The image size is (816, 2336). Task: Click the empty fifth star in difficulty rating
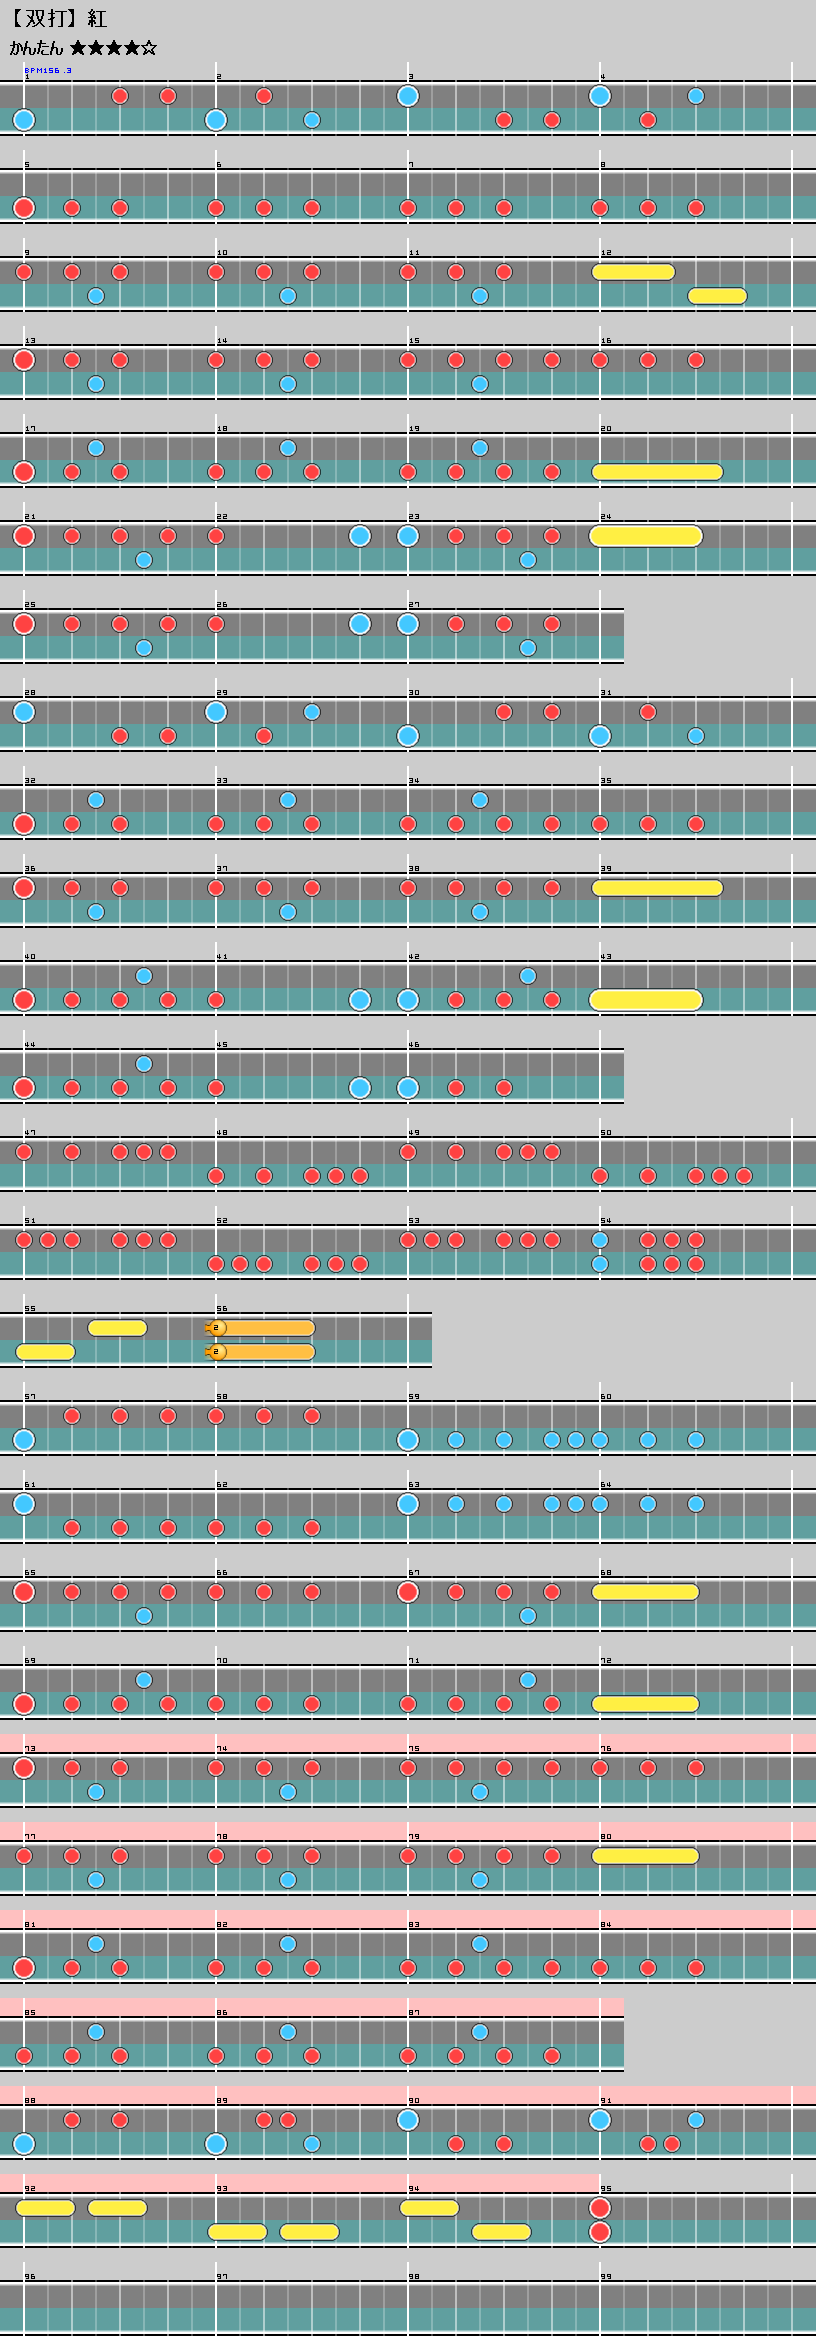(149, 48)
